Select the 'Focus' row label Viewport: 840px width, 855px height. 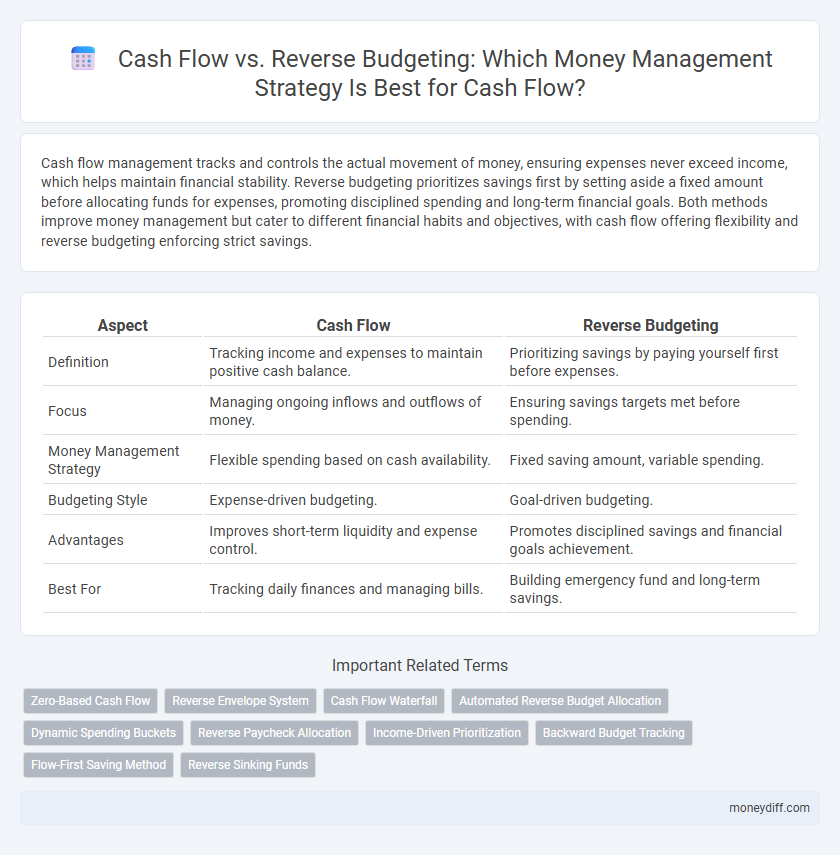(67, 411)
